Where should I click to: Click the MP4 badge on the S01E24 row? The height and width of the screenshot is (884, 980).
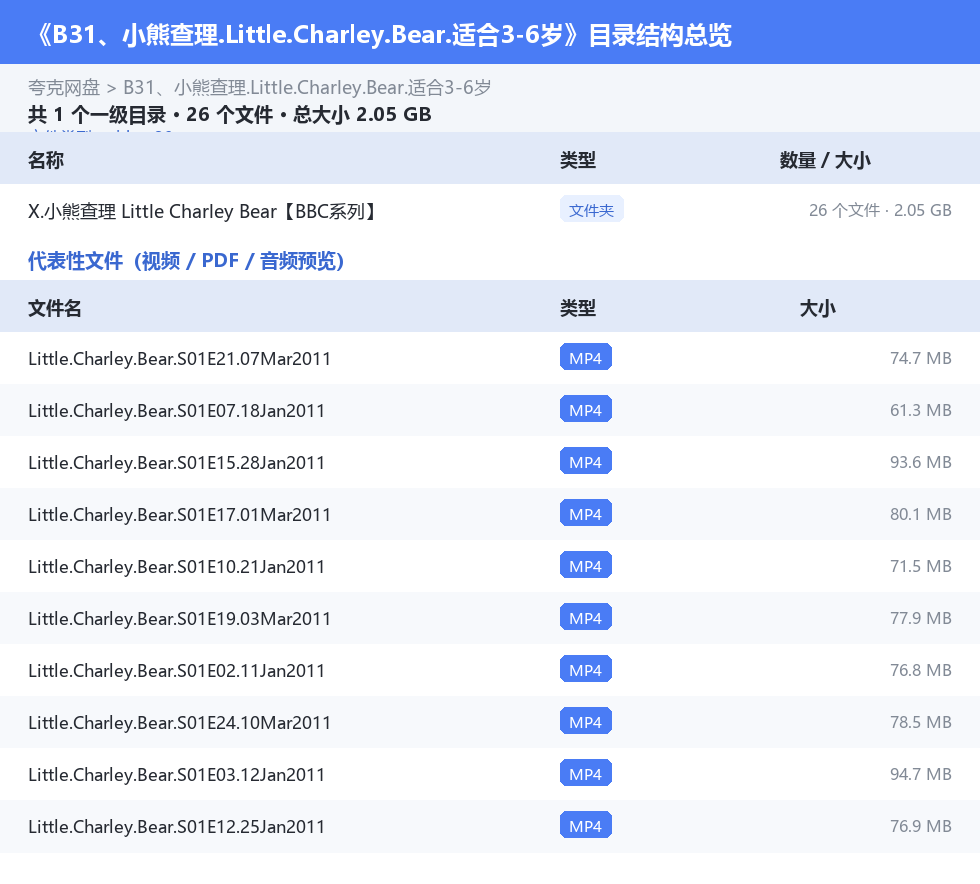(586, 721)
